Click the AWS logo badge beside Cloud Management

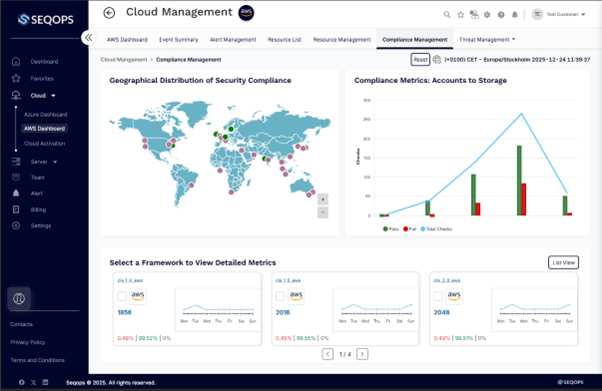coord(246,13)
